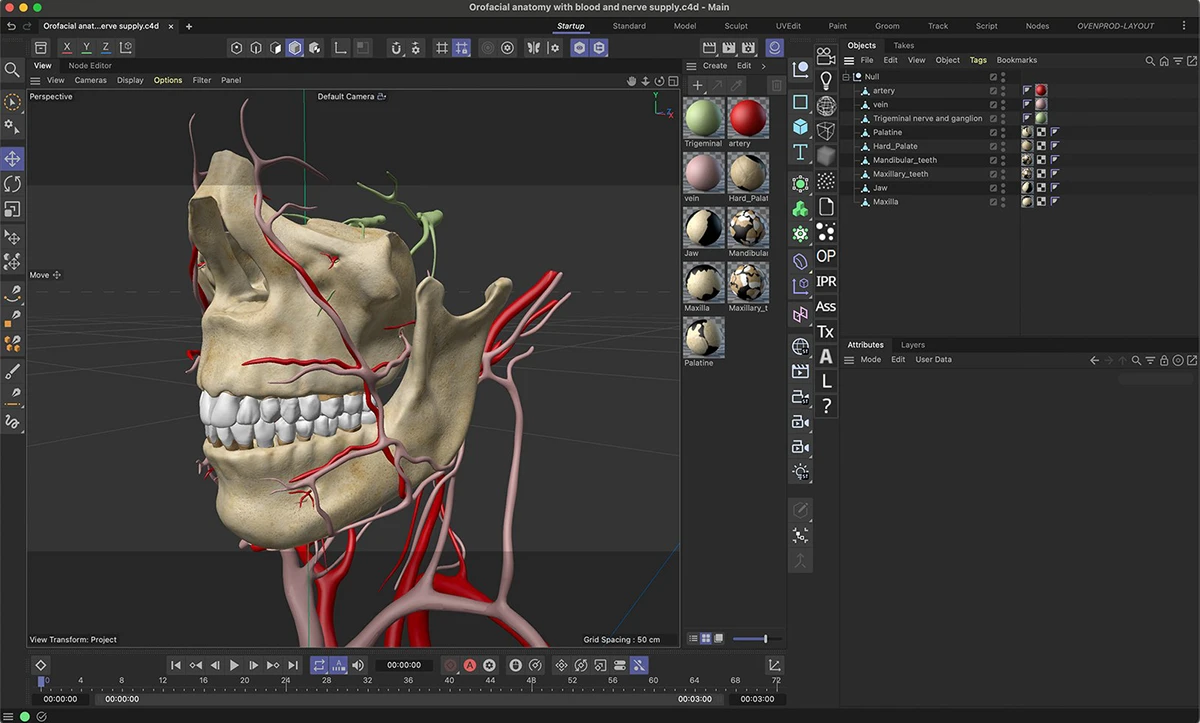
Task: Select the Move tool in left toolbar
Action: [x=12, y=159]
